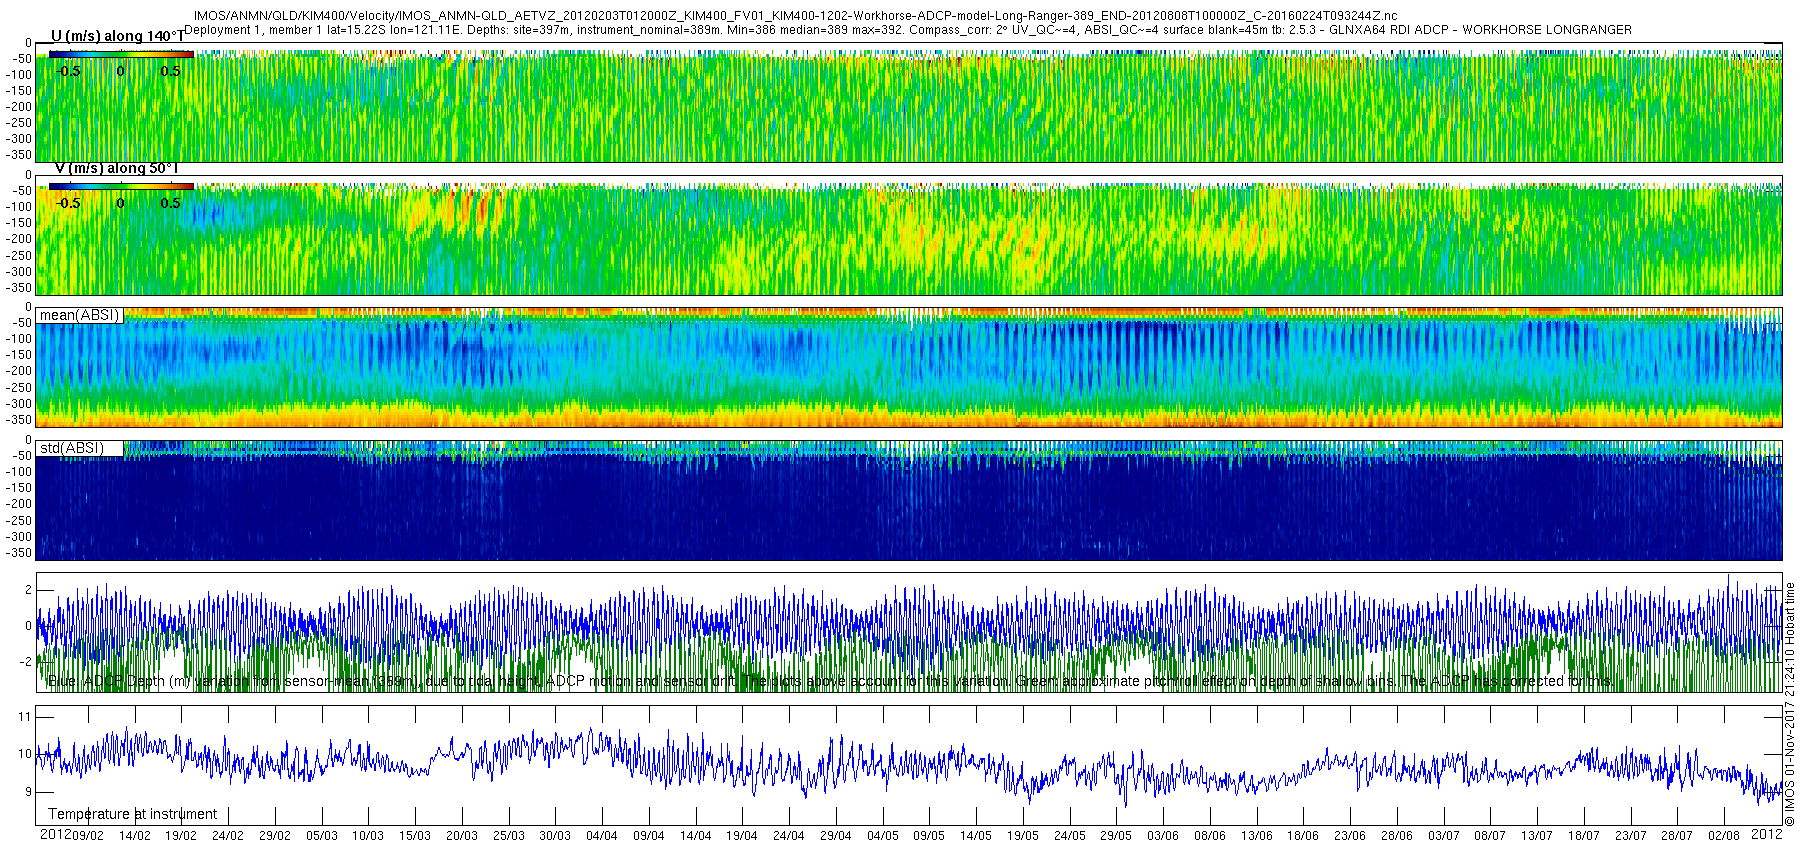Click the '25/03' date tick label
Viewport: 1800px width, 850px height.
coord(508,835)
